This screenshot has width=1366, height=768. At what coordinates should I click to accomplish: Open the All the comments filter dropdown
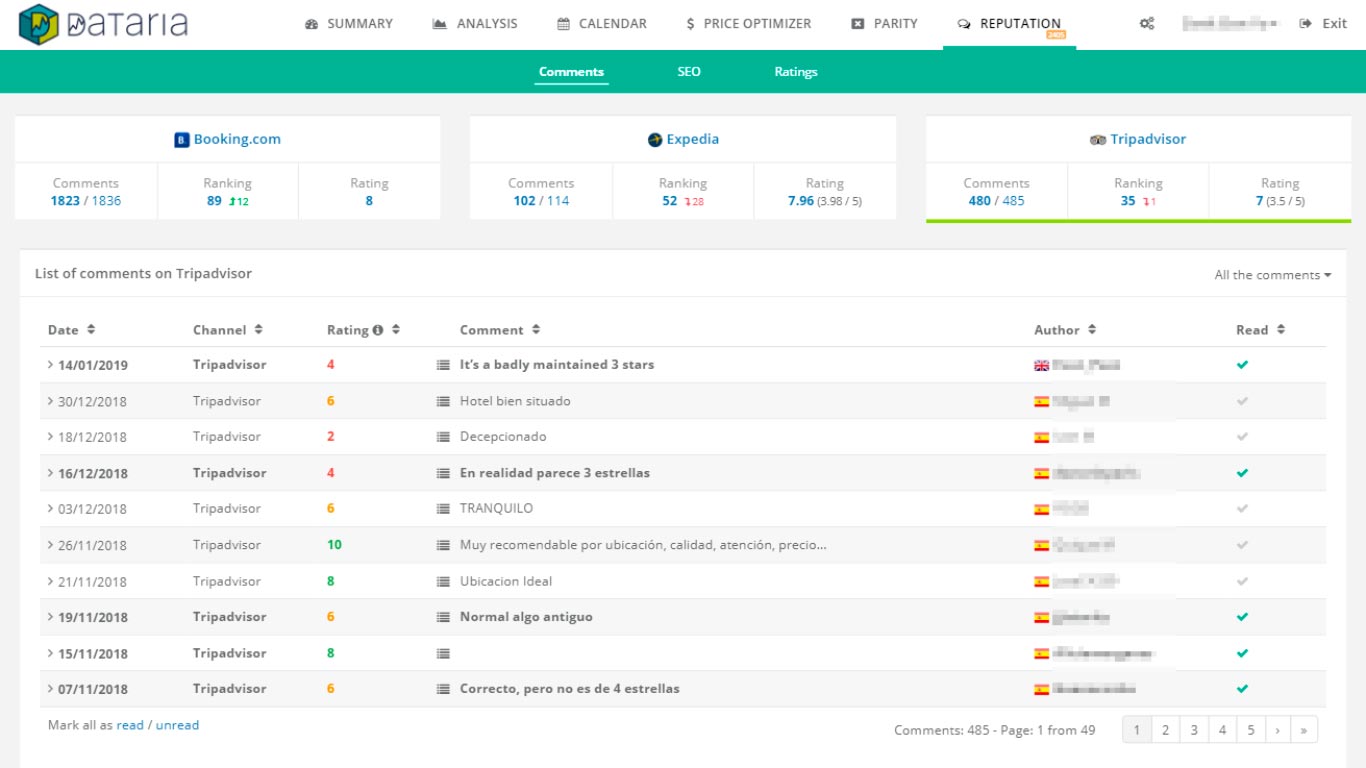click(1273, 275)
